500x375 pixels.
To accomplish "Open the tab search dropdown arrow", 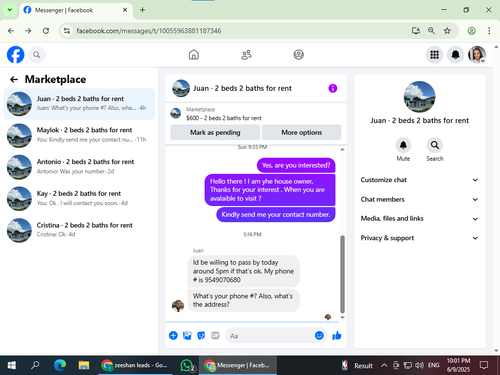I will [10, 10].
